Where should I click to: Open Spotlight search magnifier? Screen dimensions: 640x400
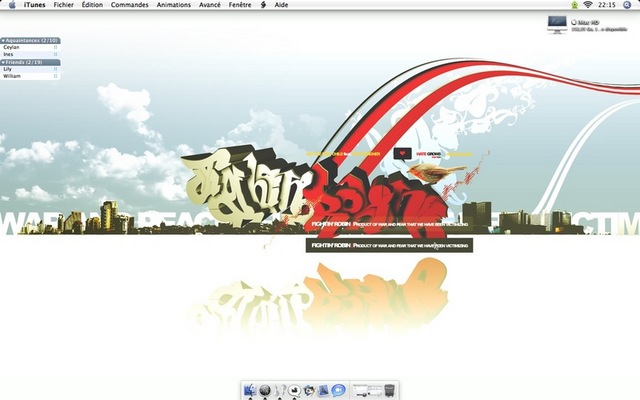tap(629, 5)
